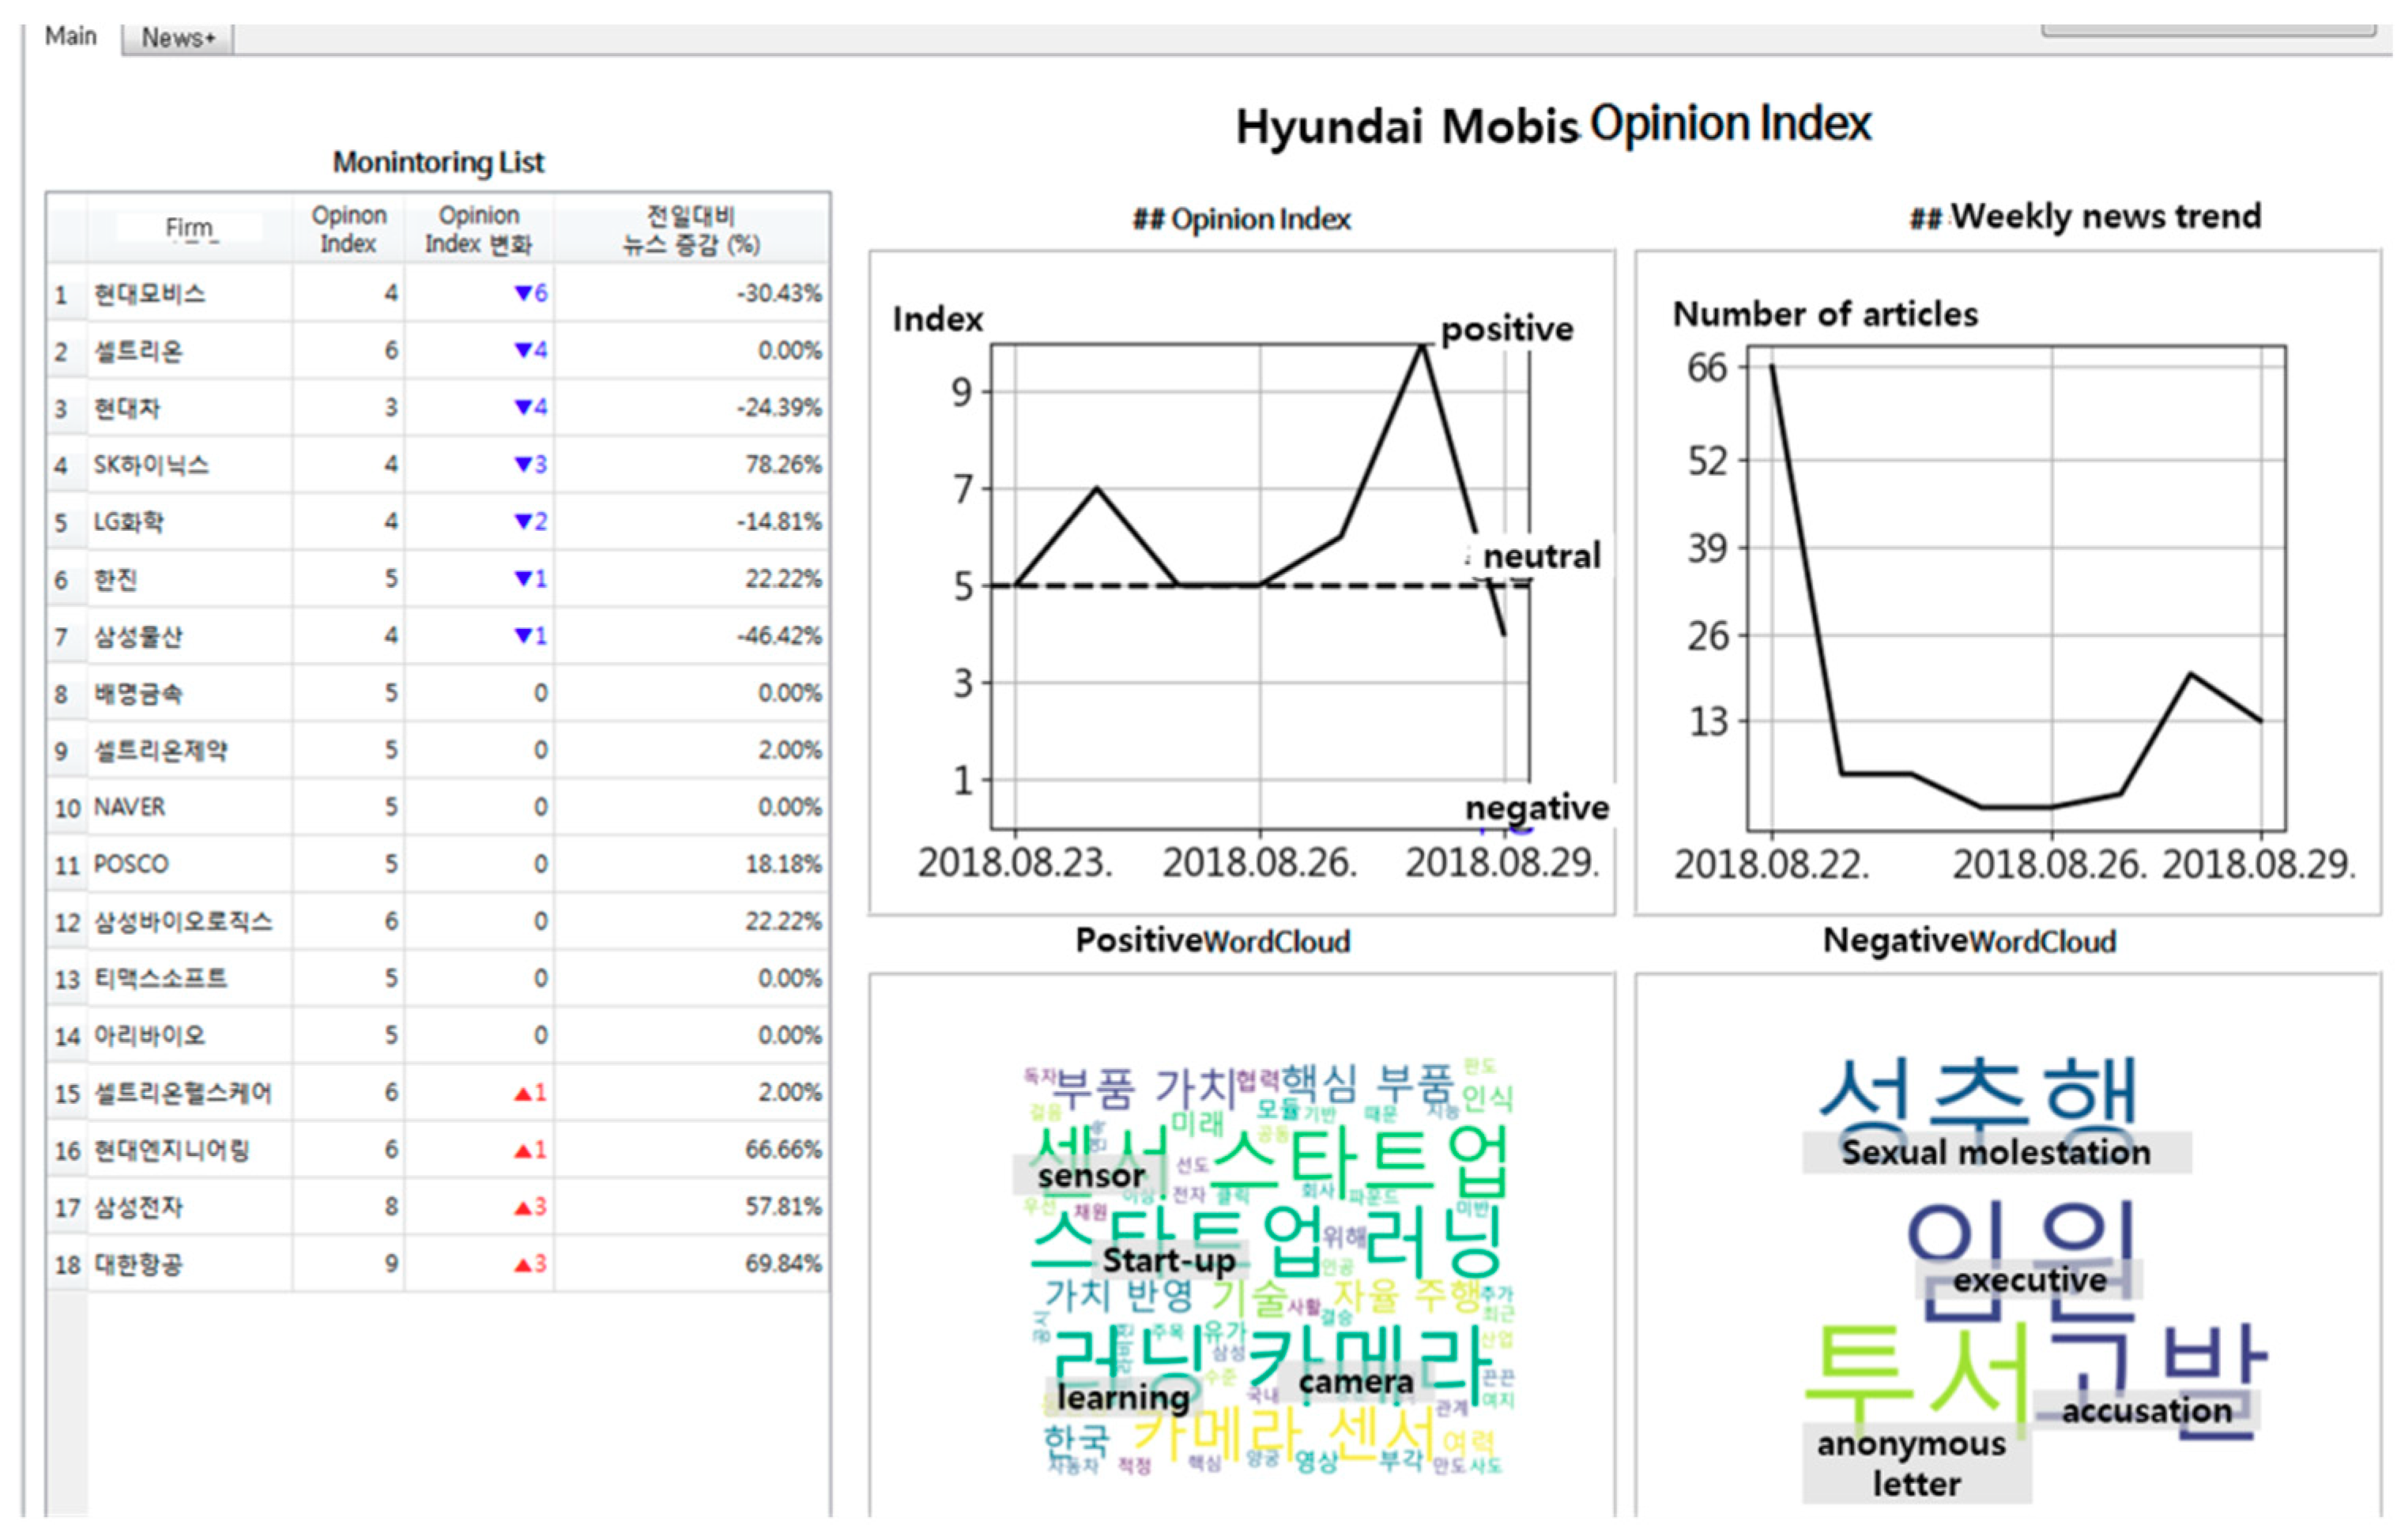Viewport: 2401px width, 1540px height.
Task: Click red up arrow in row 15
Action: [522, 1094]
